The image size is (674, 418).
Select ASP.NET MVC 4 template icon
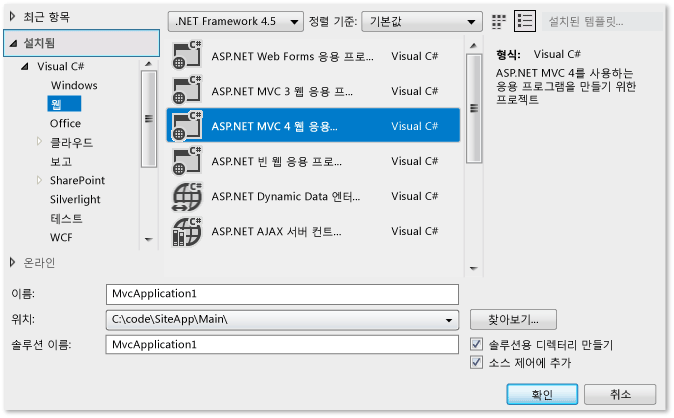coord(187,126)
